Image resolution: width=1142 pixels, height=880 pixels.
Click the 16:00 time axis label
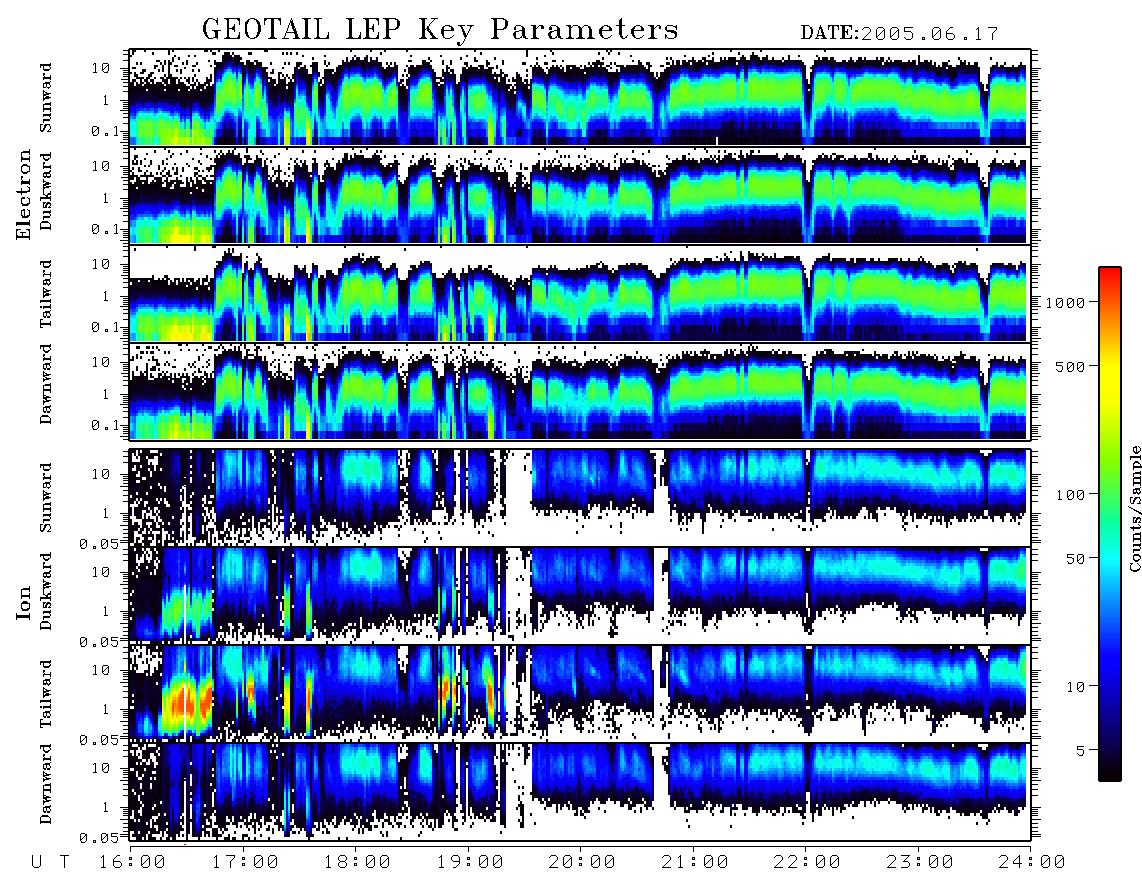(133, 862)
